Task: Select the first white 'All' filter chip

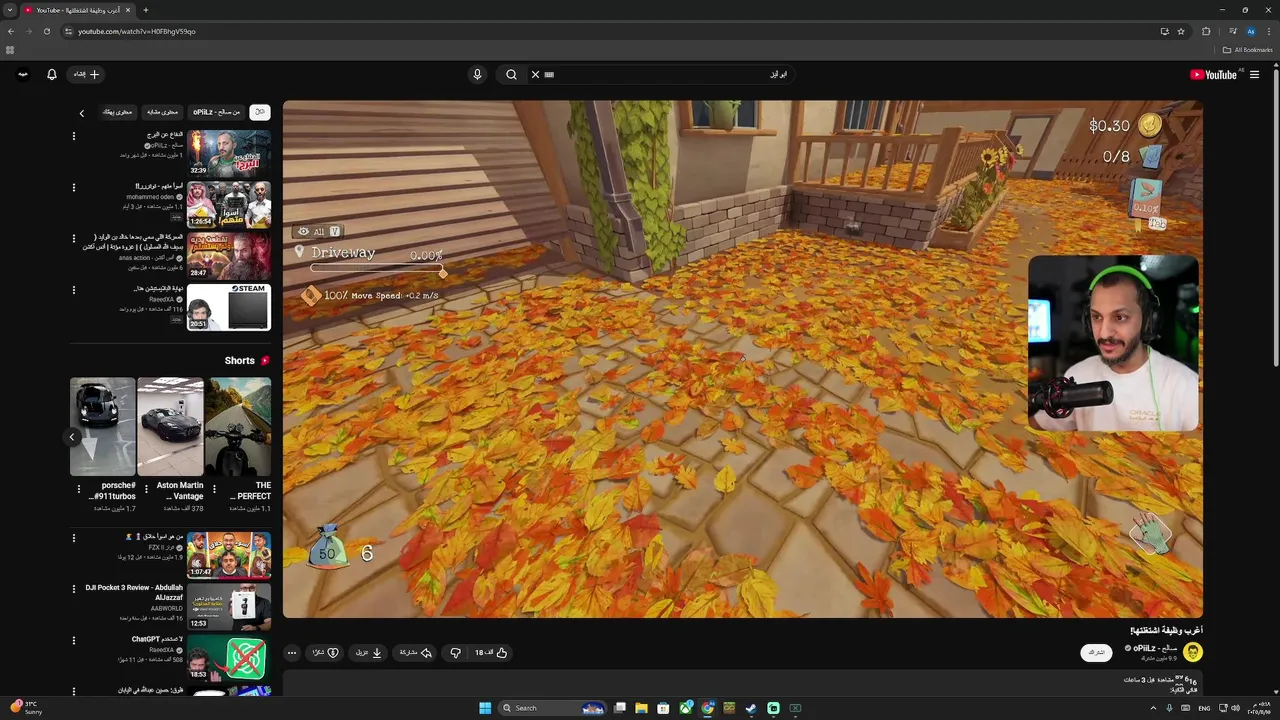Action: point(260,112)
